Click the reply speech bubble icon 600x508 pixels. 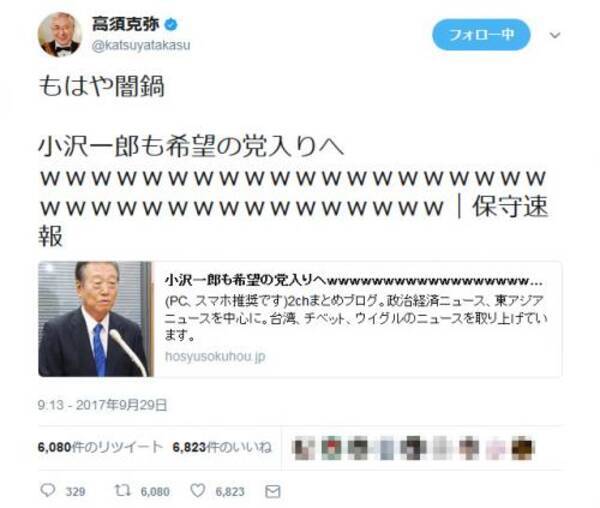pos(48,490)
